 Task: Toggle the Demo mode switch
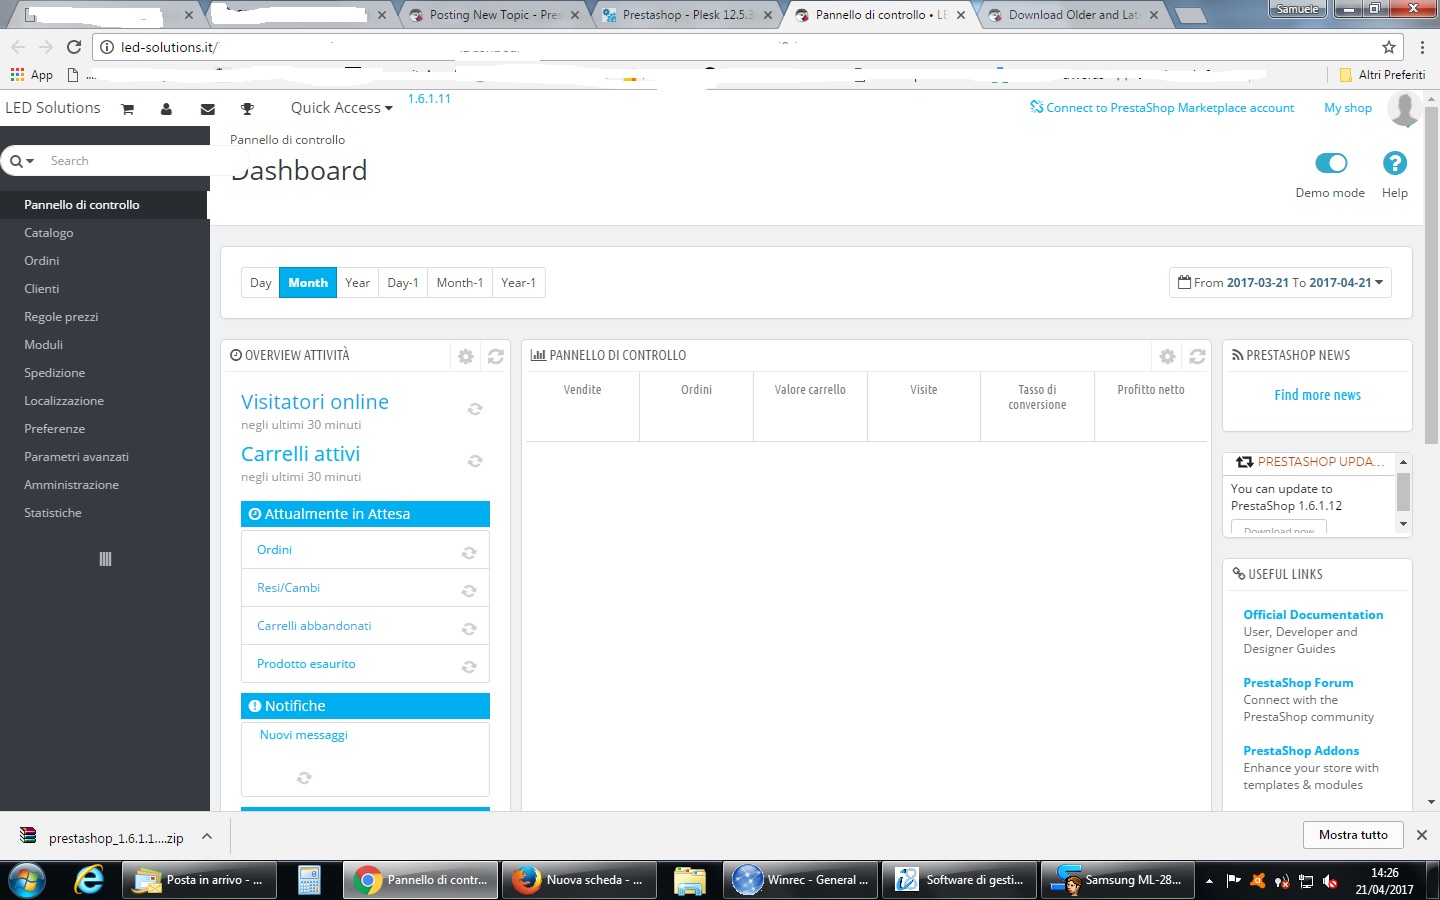tap(1331, 163)
